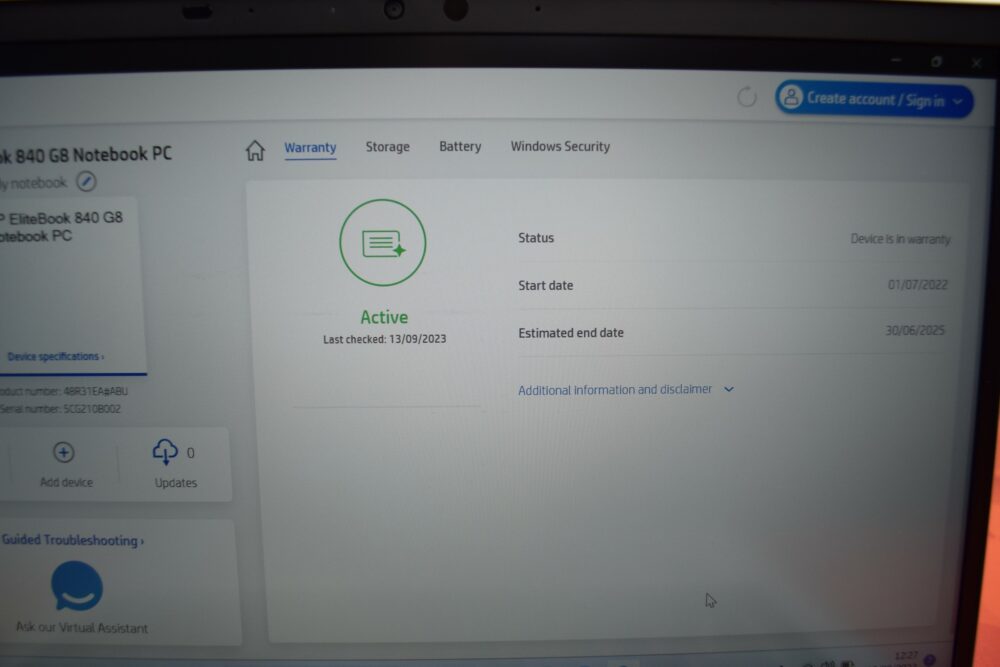Expand Additional information and disclaimer

625,389
